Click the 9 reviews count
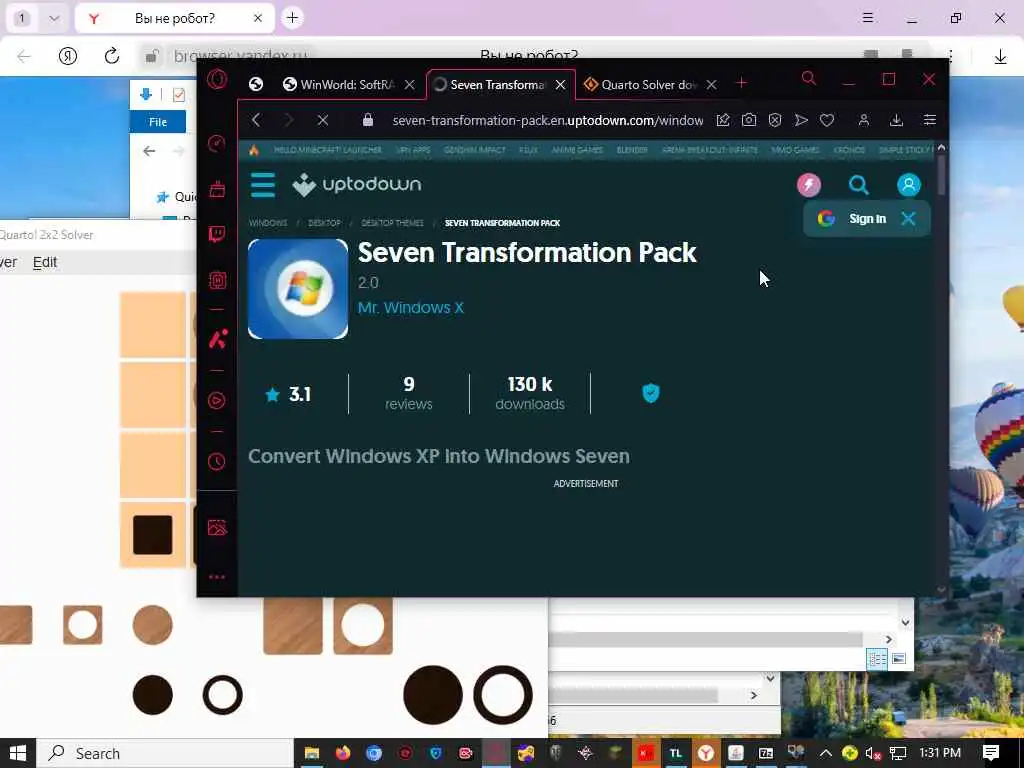 pyautogui.click(x=409, y=393)
